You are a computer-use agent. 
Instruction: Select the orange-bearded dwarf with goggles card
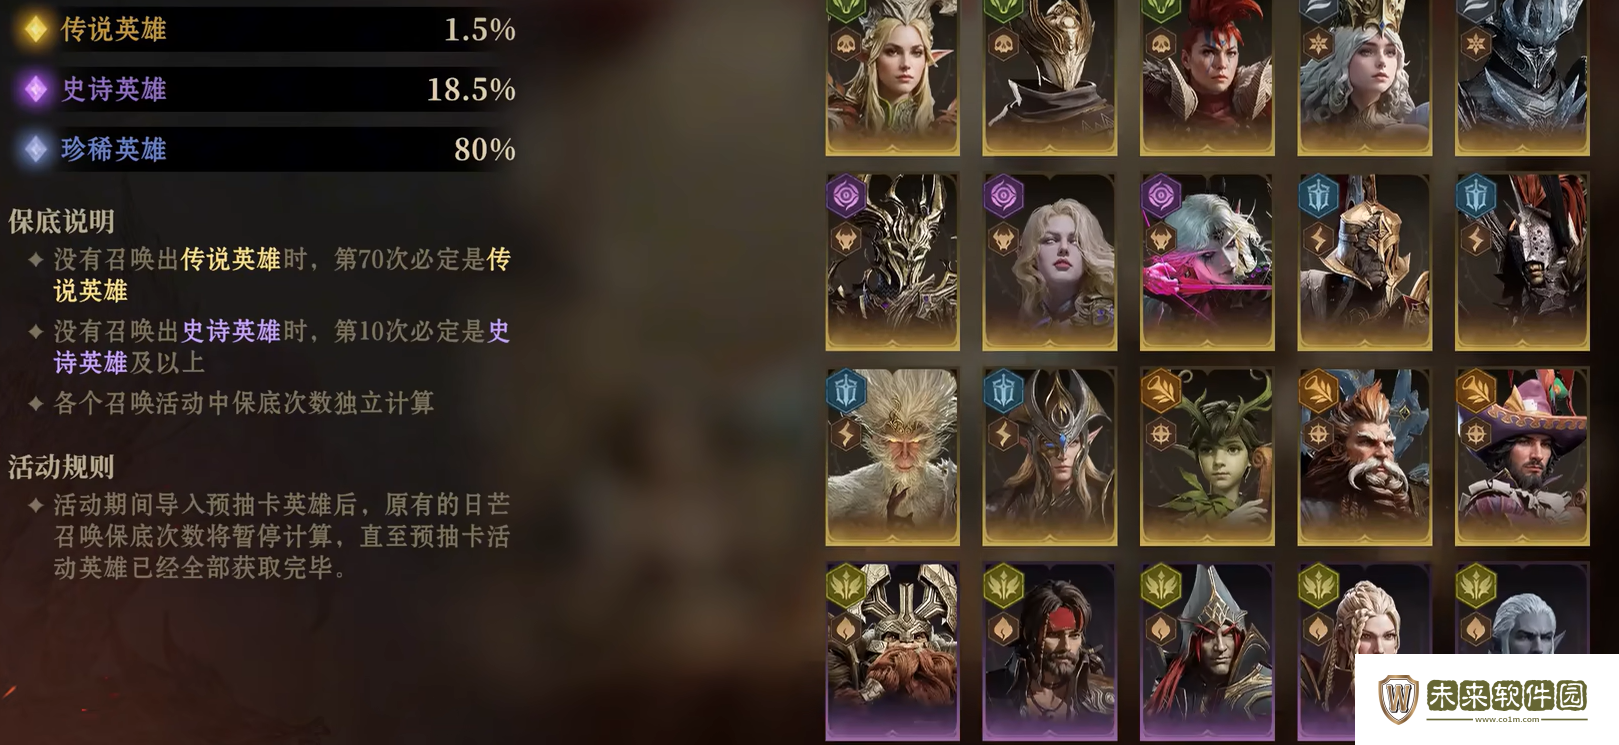(1364, 456)
